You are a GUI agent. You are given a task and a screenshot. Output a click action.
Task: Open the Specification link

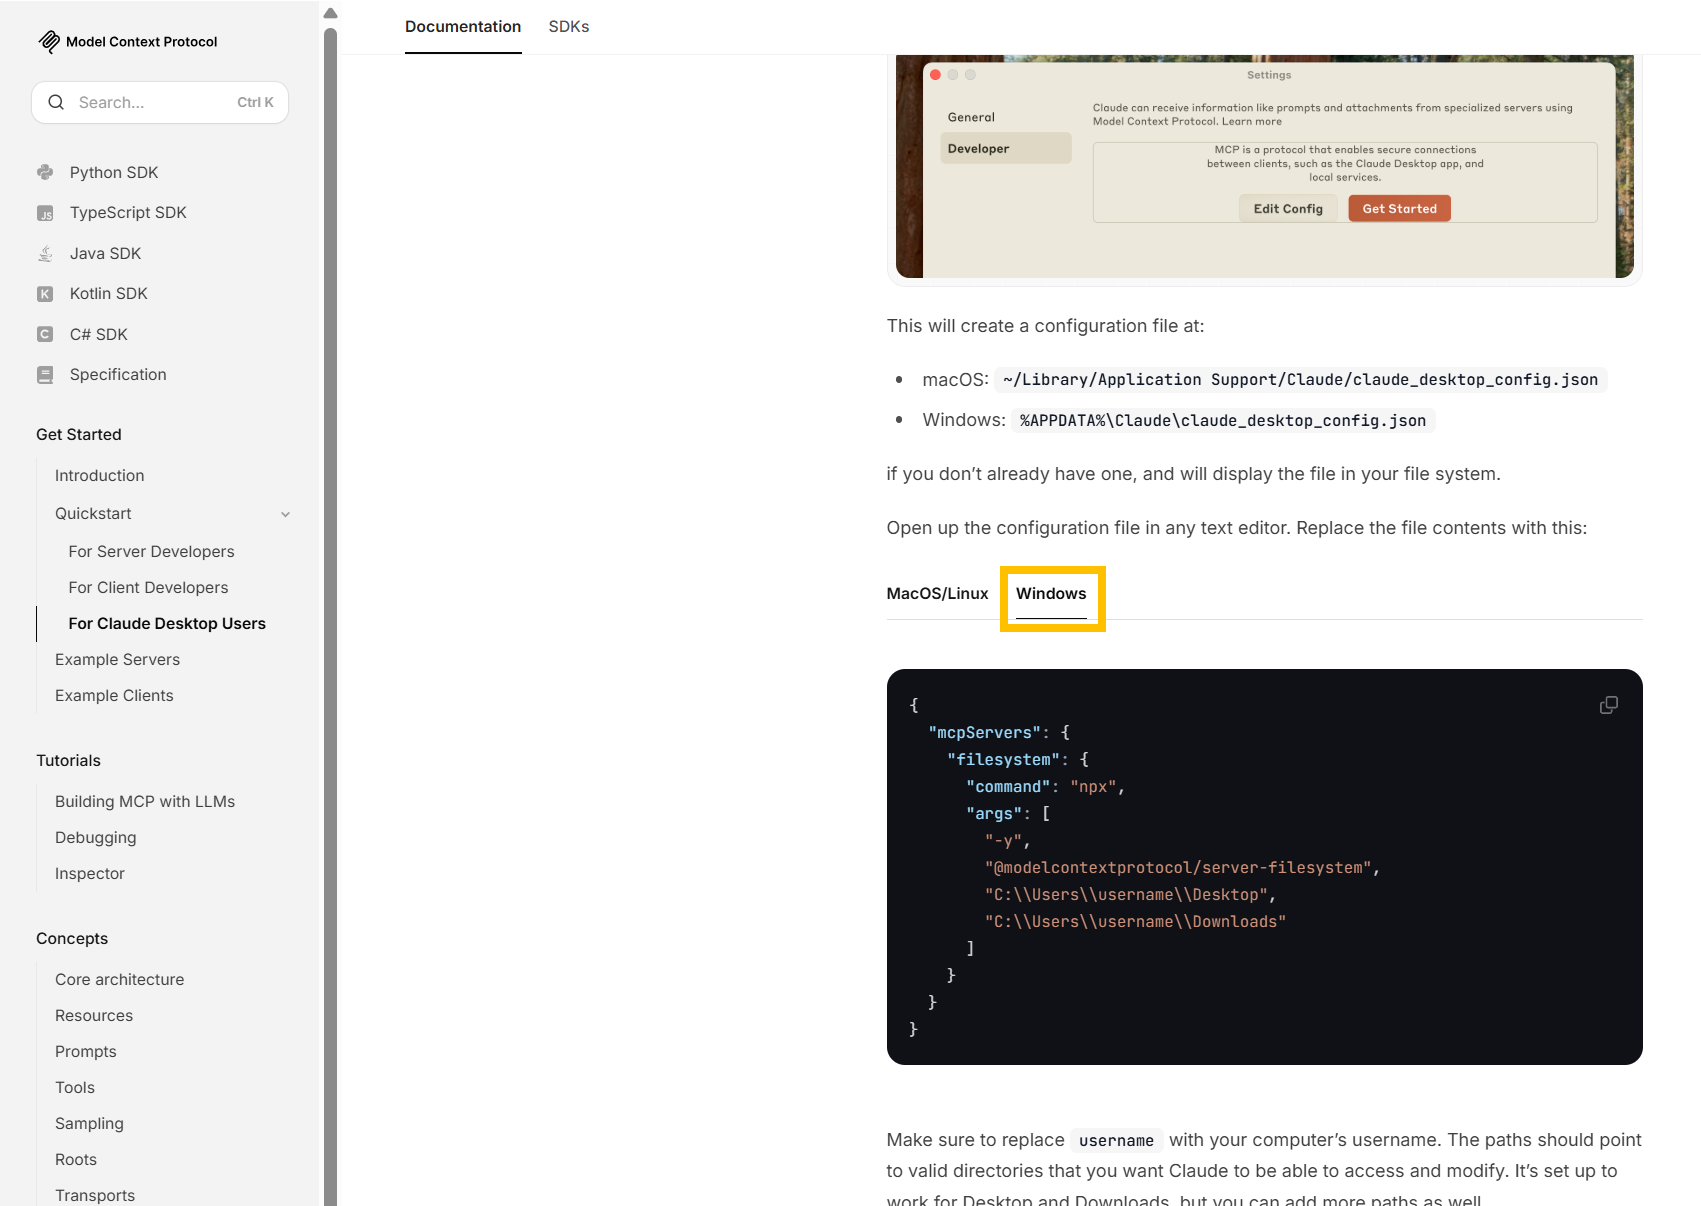pyautogui.click(x=118, y=375)
